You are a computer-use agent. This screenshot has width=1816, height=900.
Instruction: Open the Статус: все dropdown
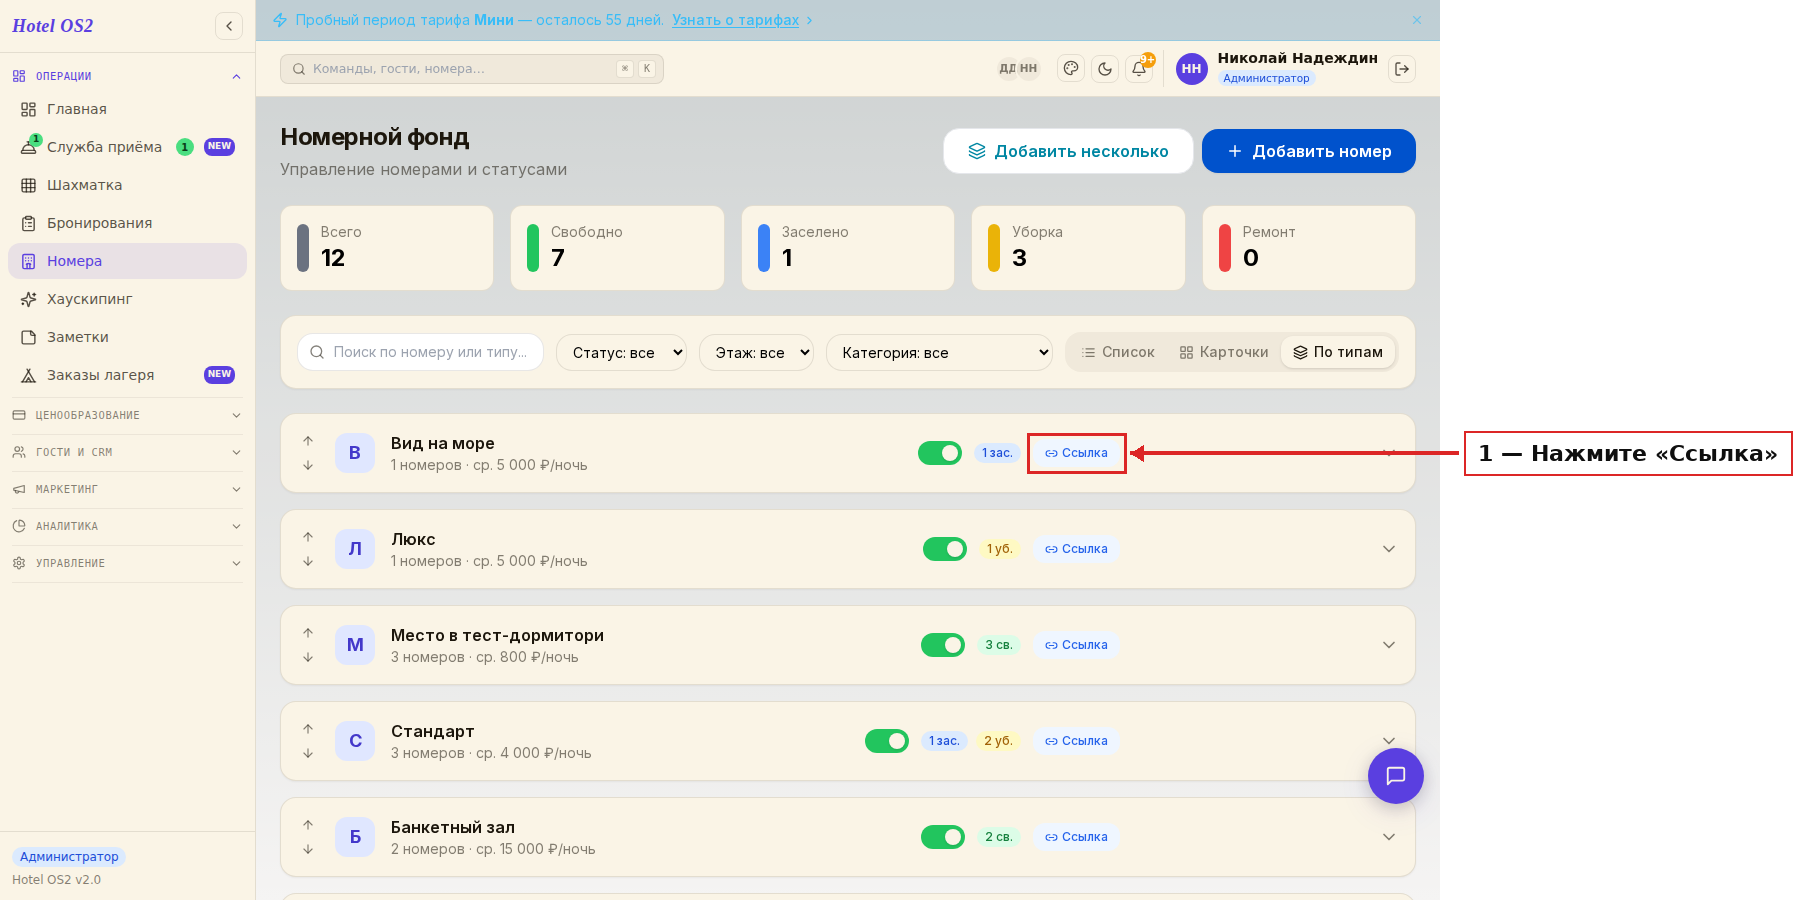(621, 352)
